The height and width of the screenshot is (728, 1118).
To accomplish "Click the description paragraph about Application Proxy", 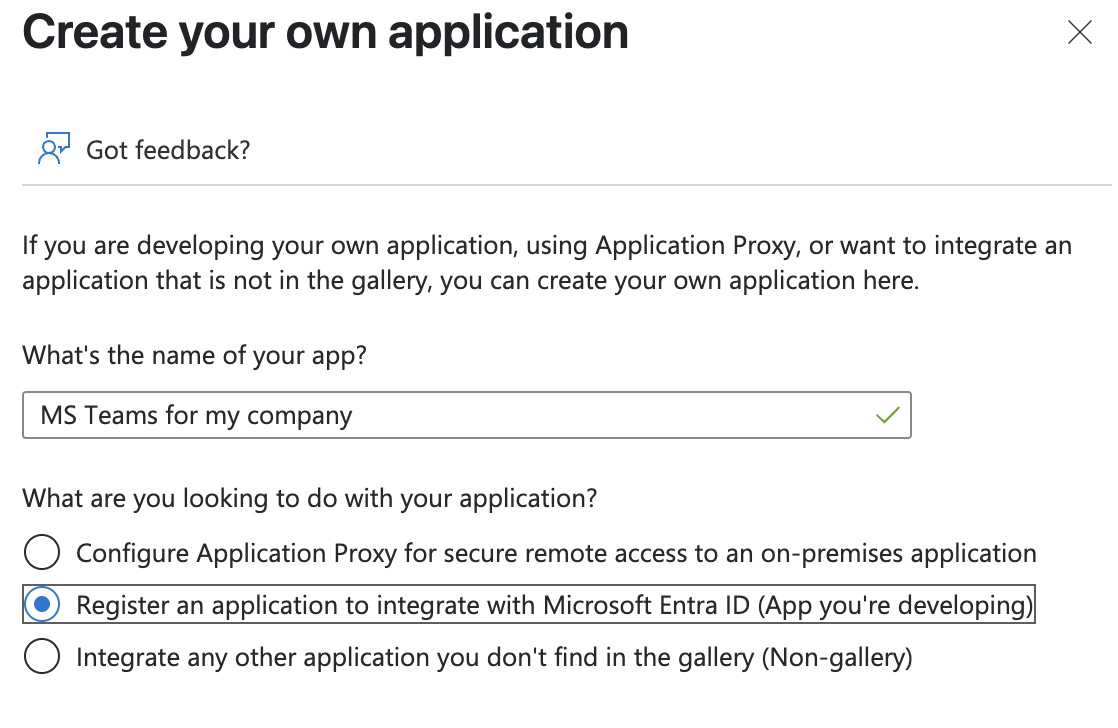I will (x=547, y=262).
